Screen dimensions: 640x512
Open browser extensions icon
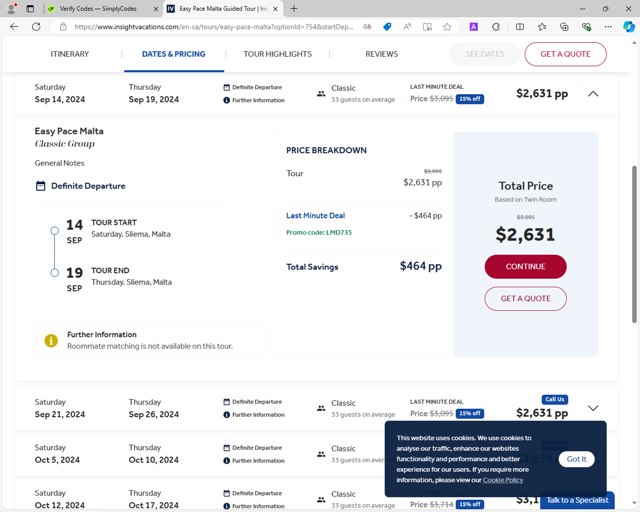click(x=496, y=27)
